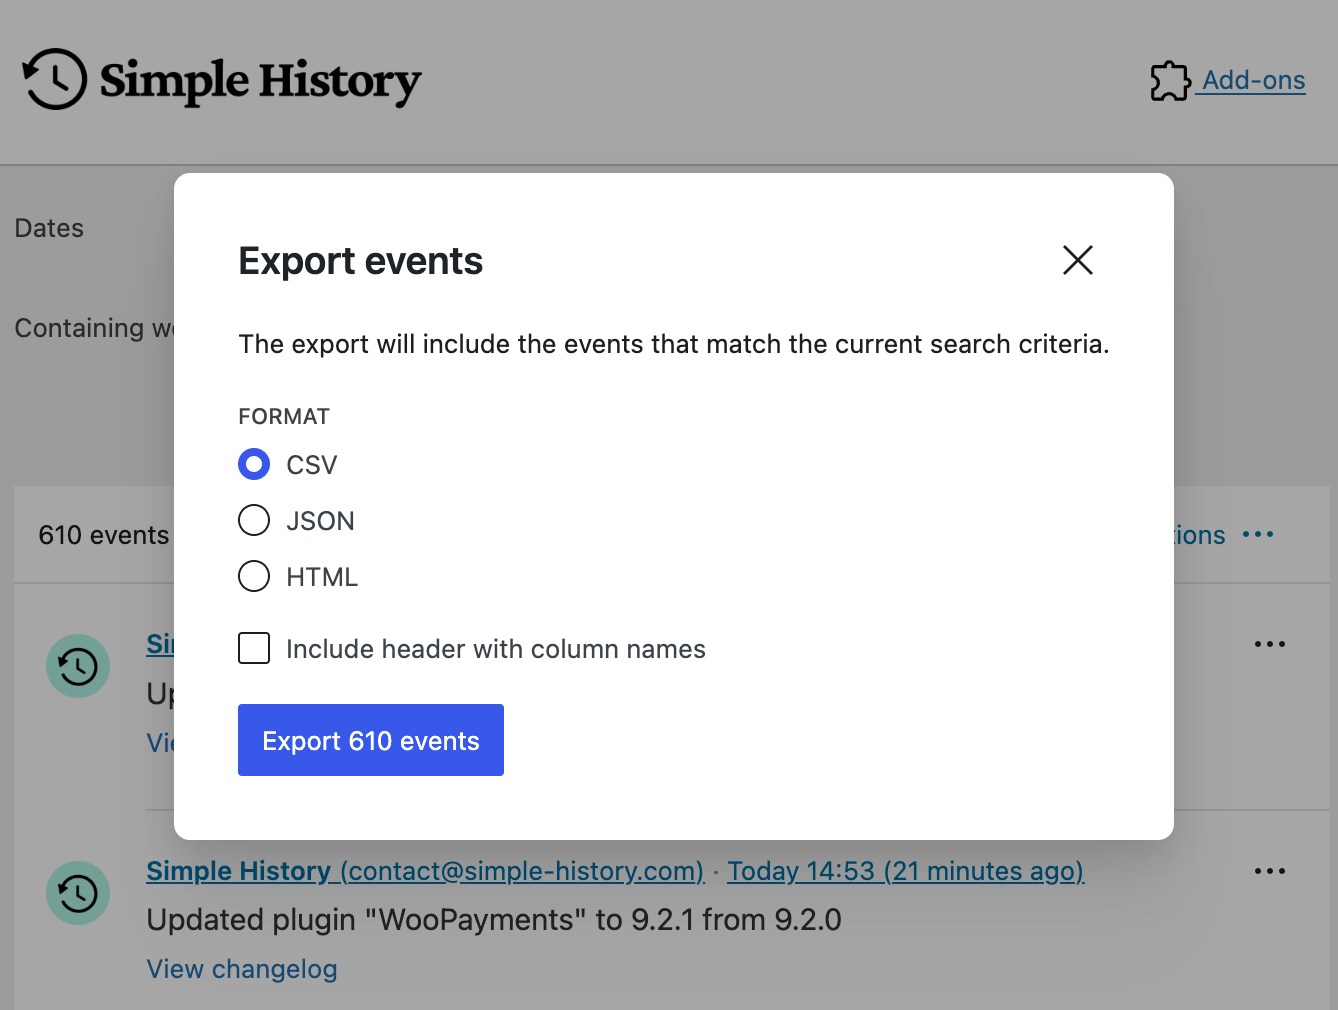
Task: Select the CSV format radio button
Action: coord(254,464)
